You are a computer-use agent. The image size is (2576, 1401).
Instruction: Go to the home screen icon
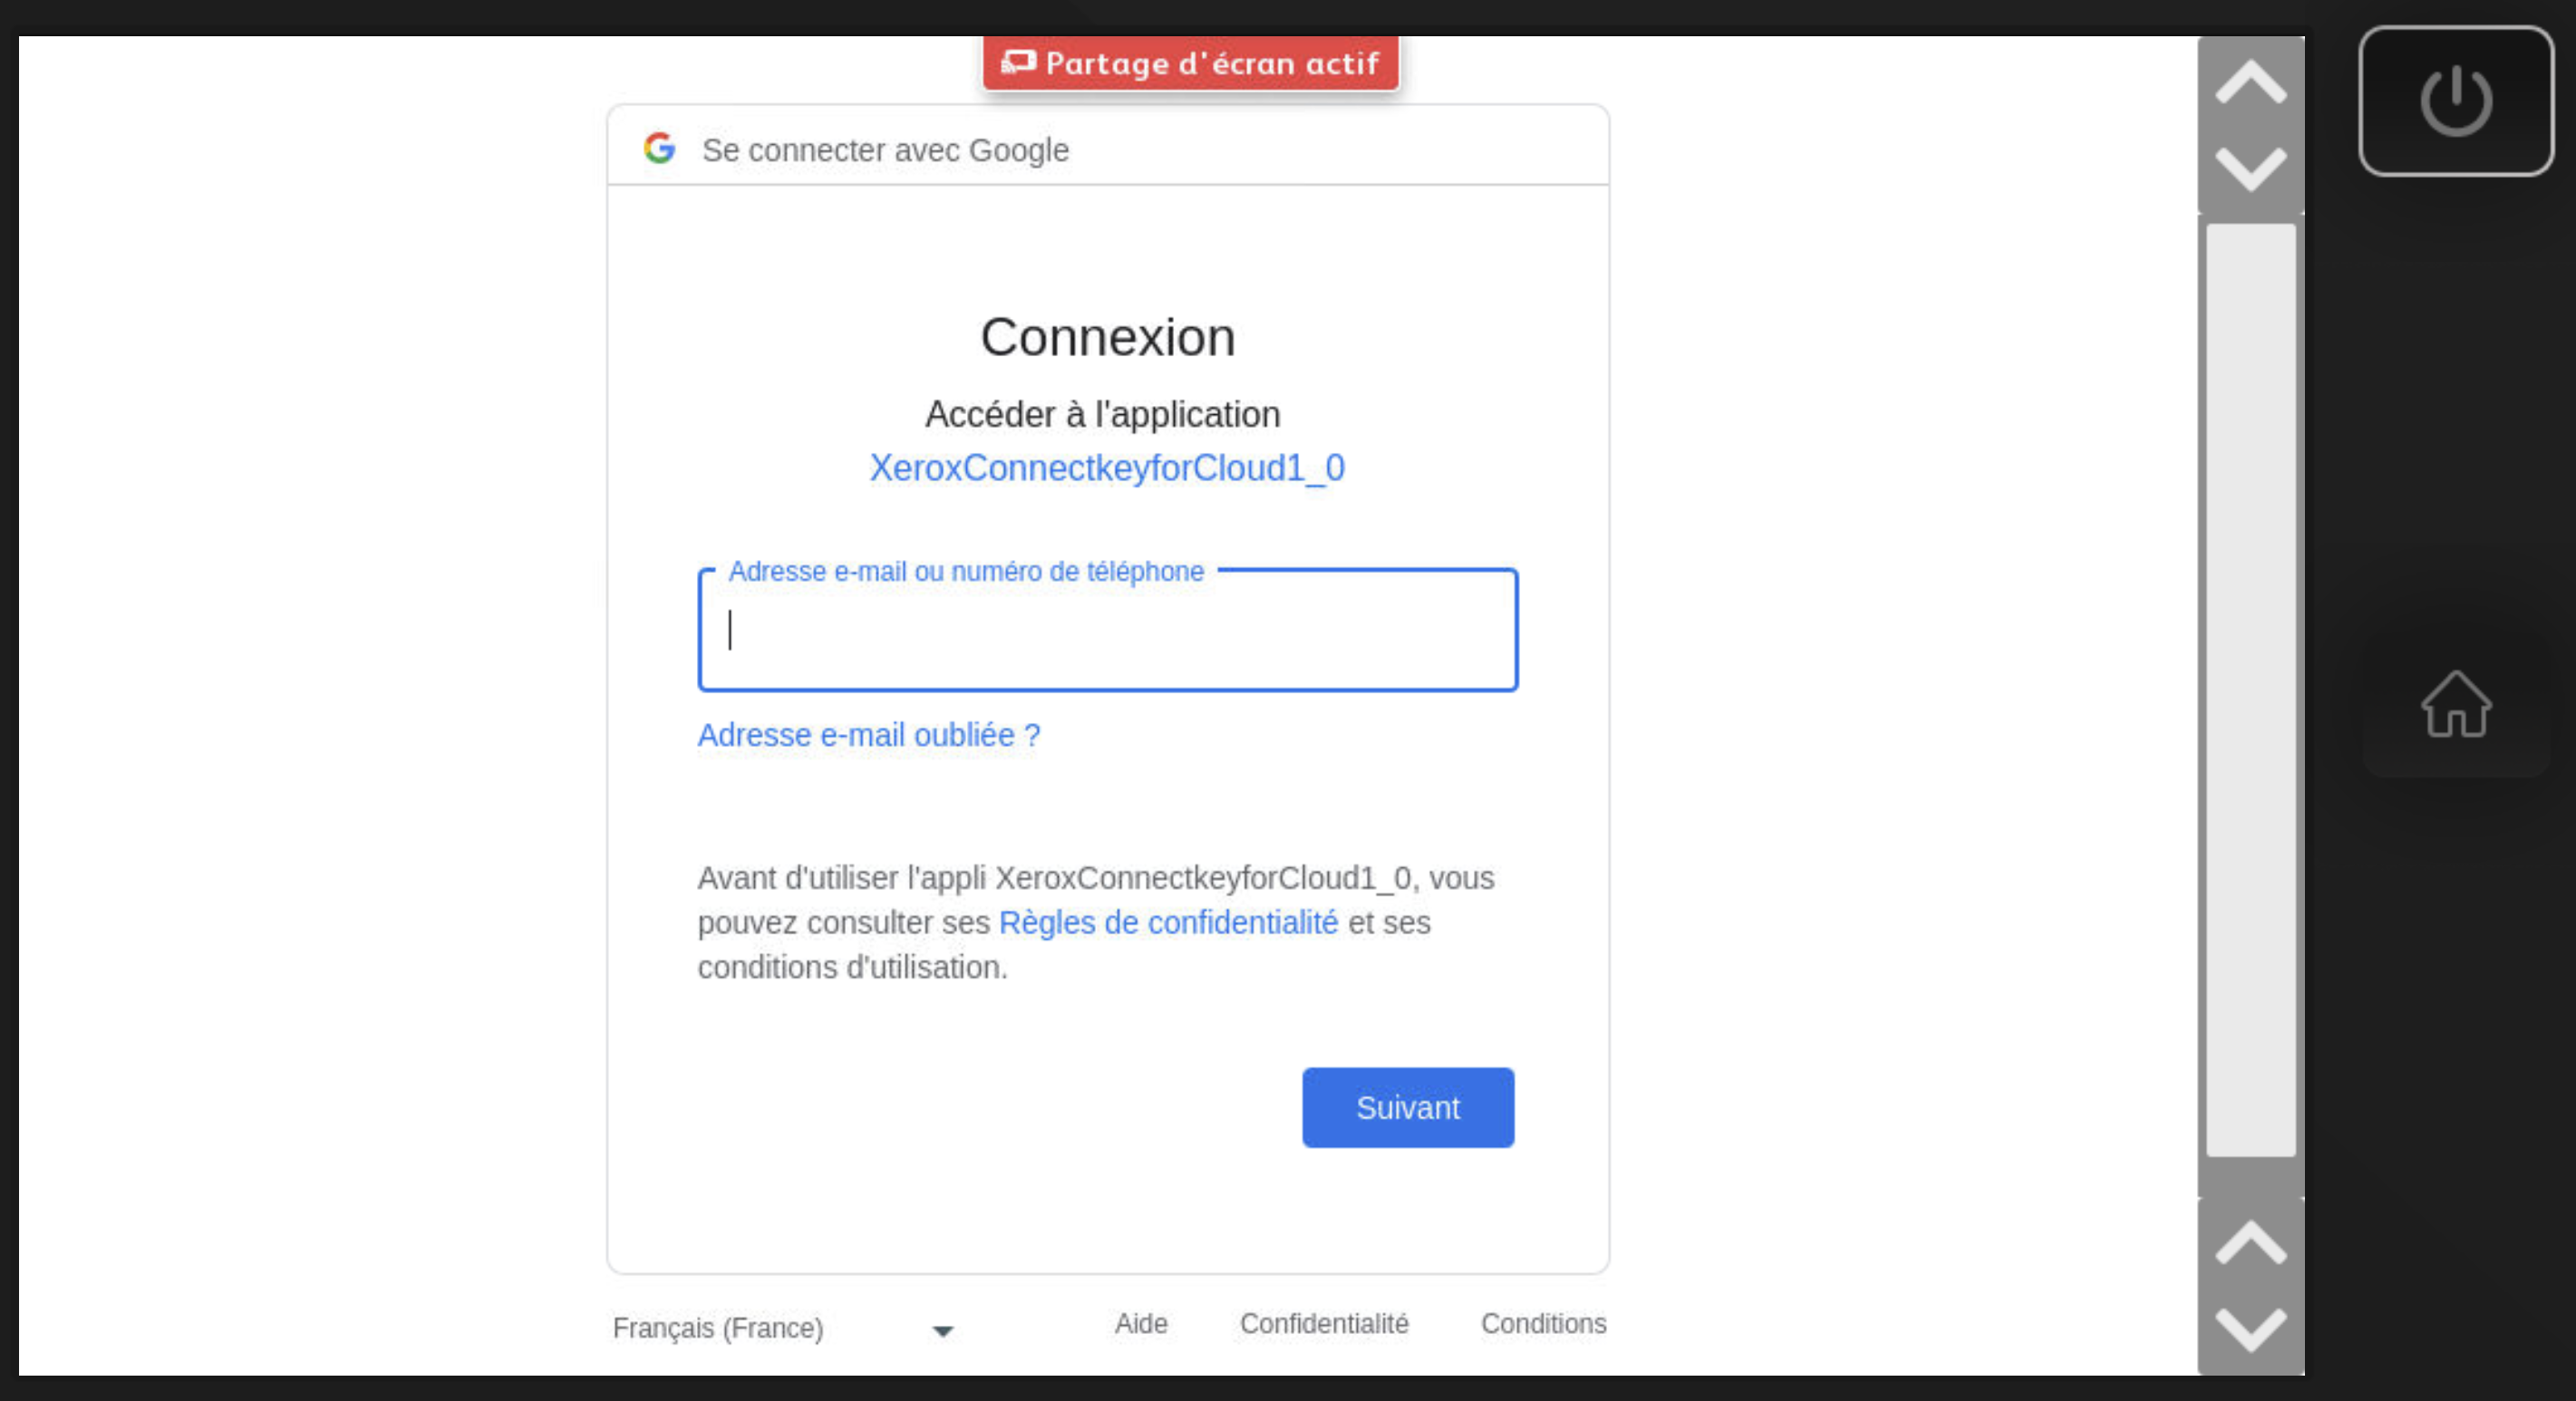click(2455, 704)
